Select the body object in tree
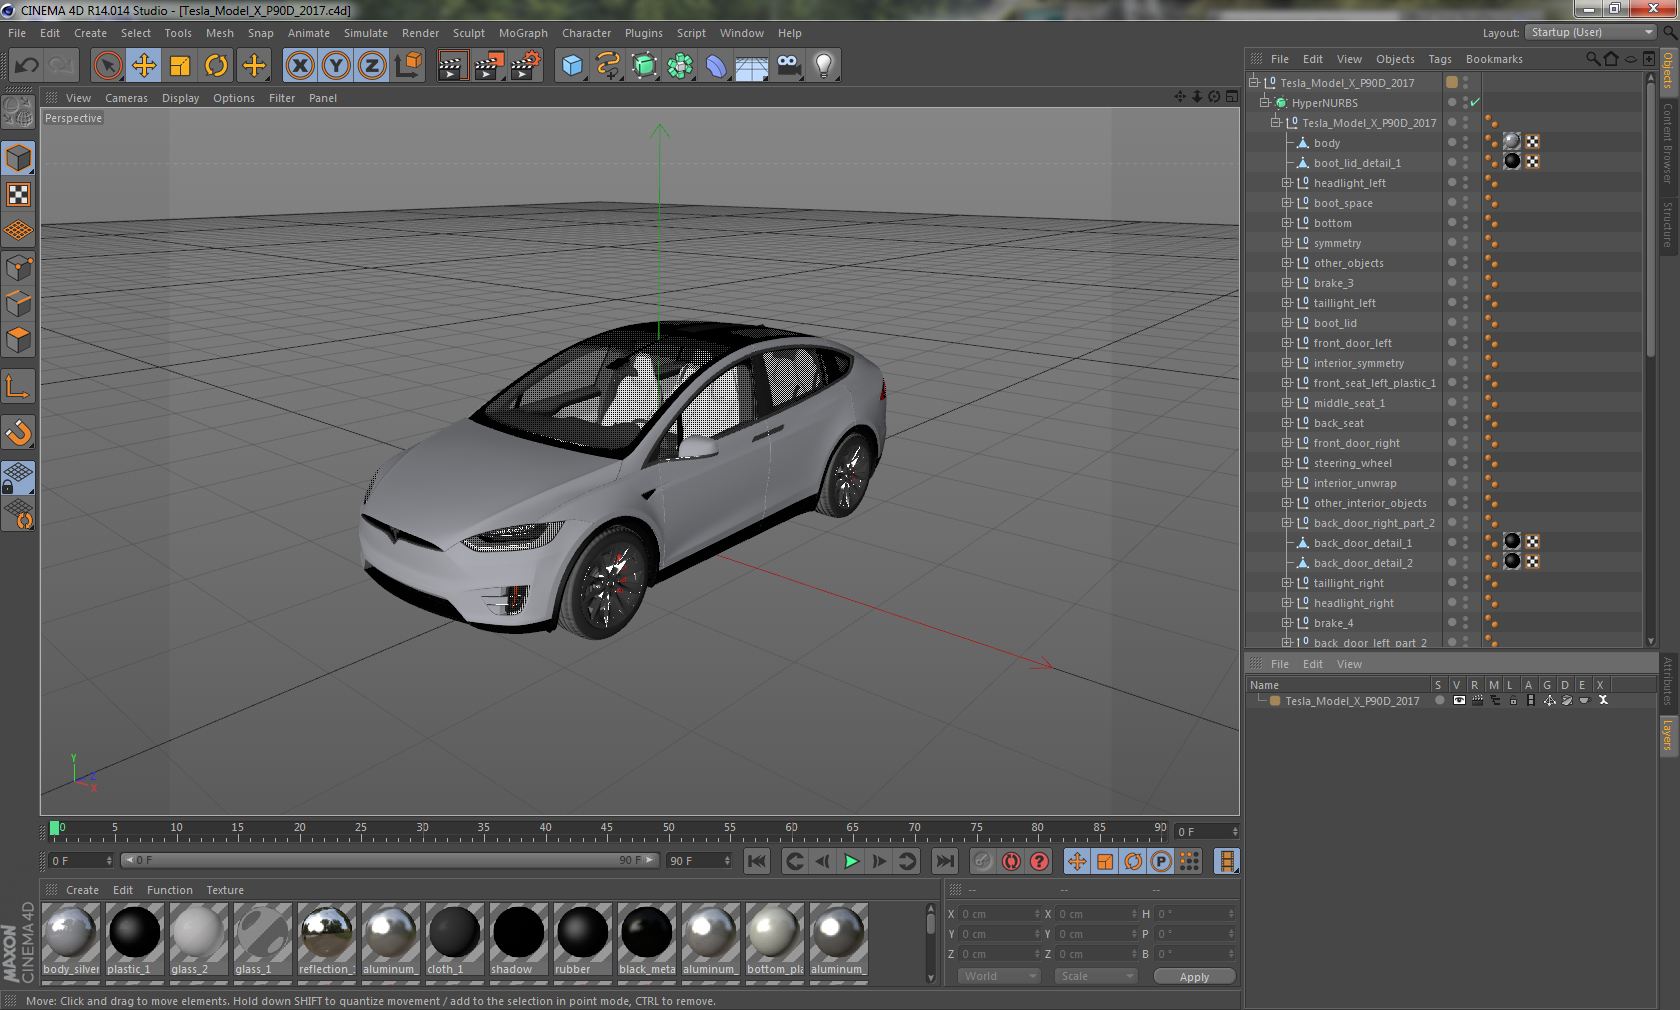This screenshot has width=1680, height=1010. [1327, 143]
